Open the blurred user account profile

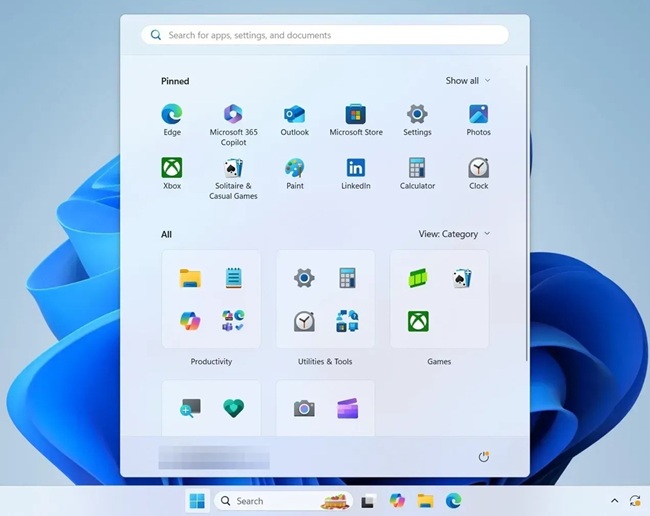214,458
